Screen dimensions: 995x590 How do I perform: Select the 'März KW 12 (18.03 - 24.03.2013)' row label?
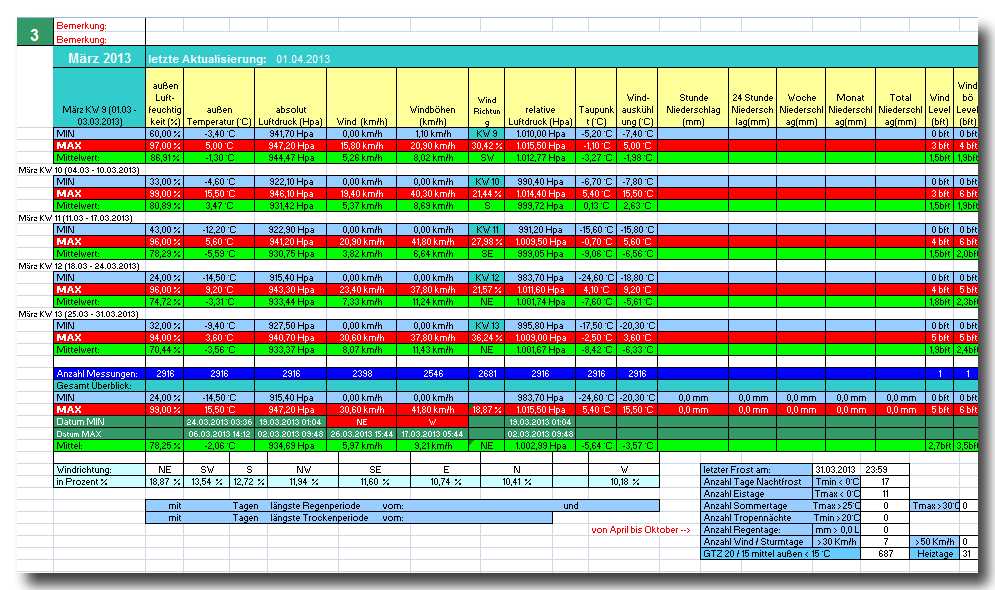79,266
